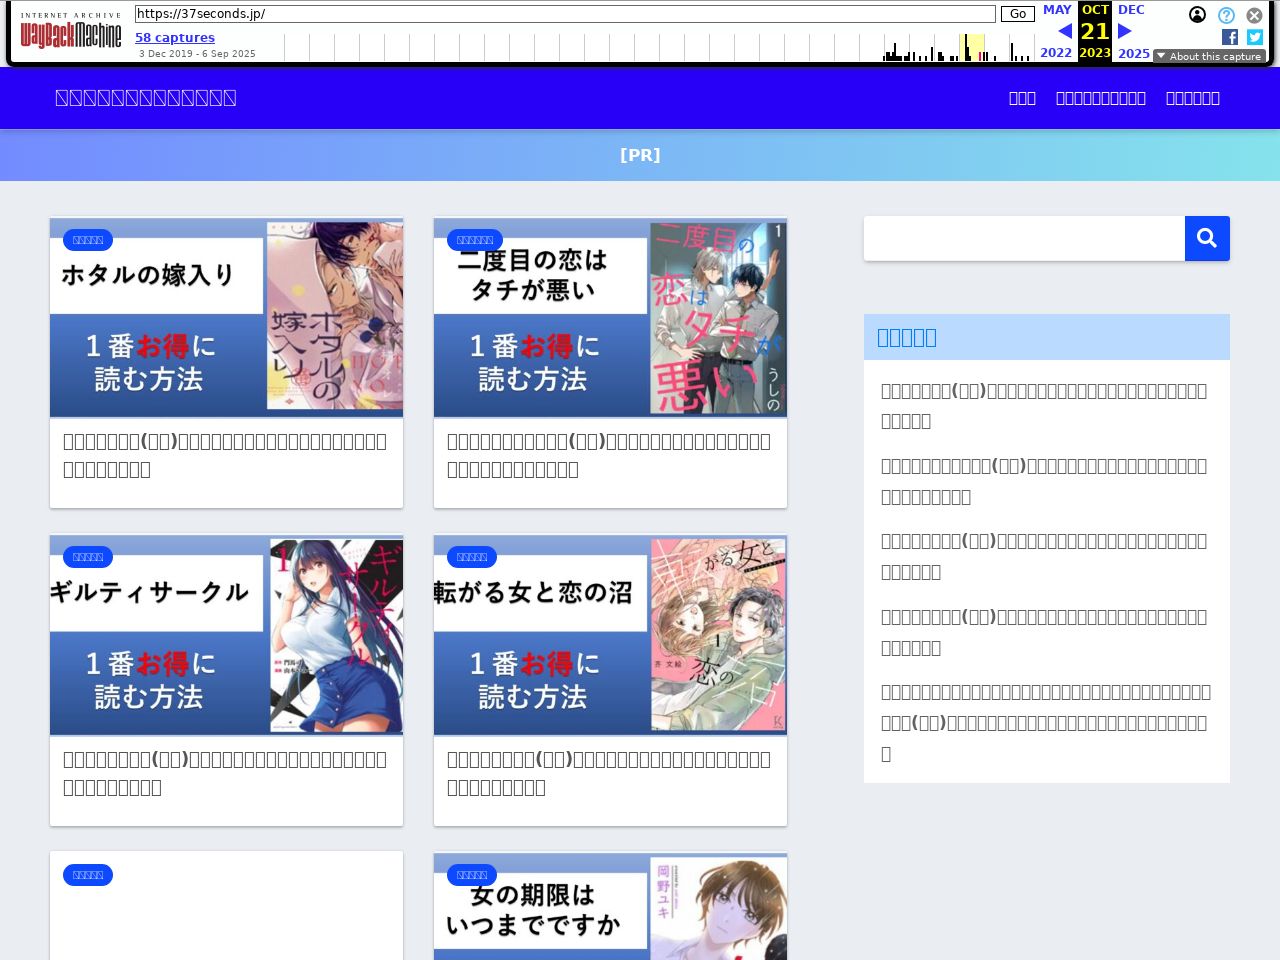Go to previous capture arrow
This screenshot has width=1280, height=960.
(1064, 31)
